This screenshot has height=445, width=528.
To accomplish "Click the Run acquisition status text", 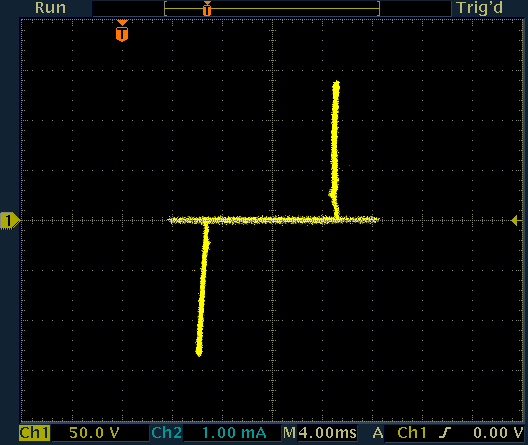I will 50,8.
